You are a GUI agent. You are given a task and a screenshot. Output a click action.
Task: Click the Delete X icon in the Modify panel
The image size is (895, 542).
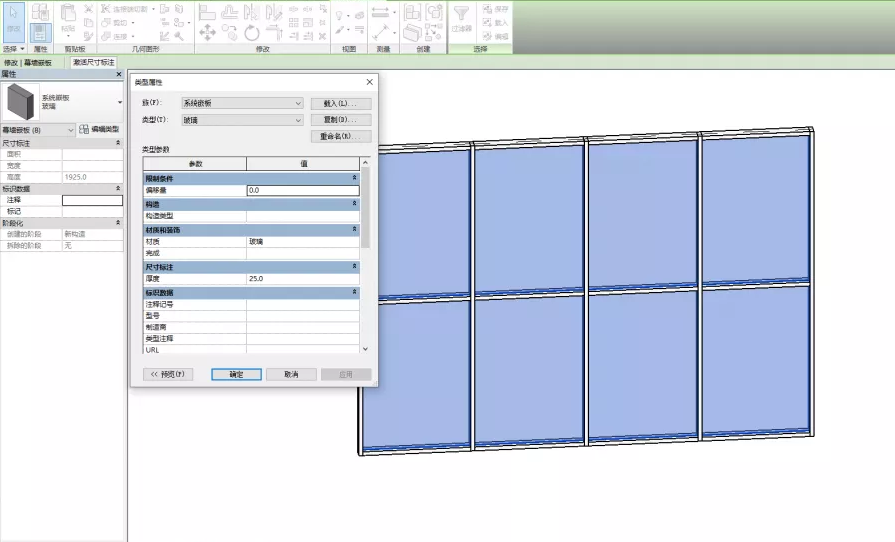pyautogui.click(x=322, y=37)
